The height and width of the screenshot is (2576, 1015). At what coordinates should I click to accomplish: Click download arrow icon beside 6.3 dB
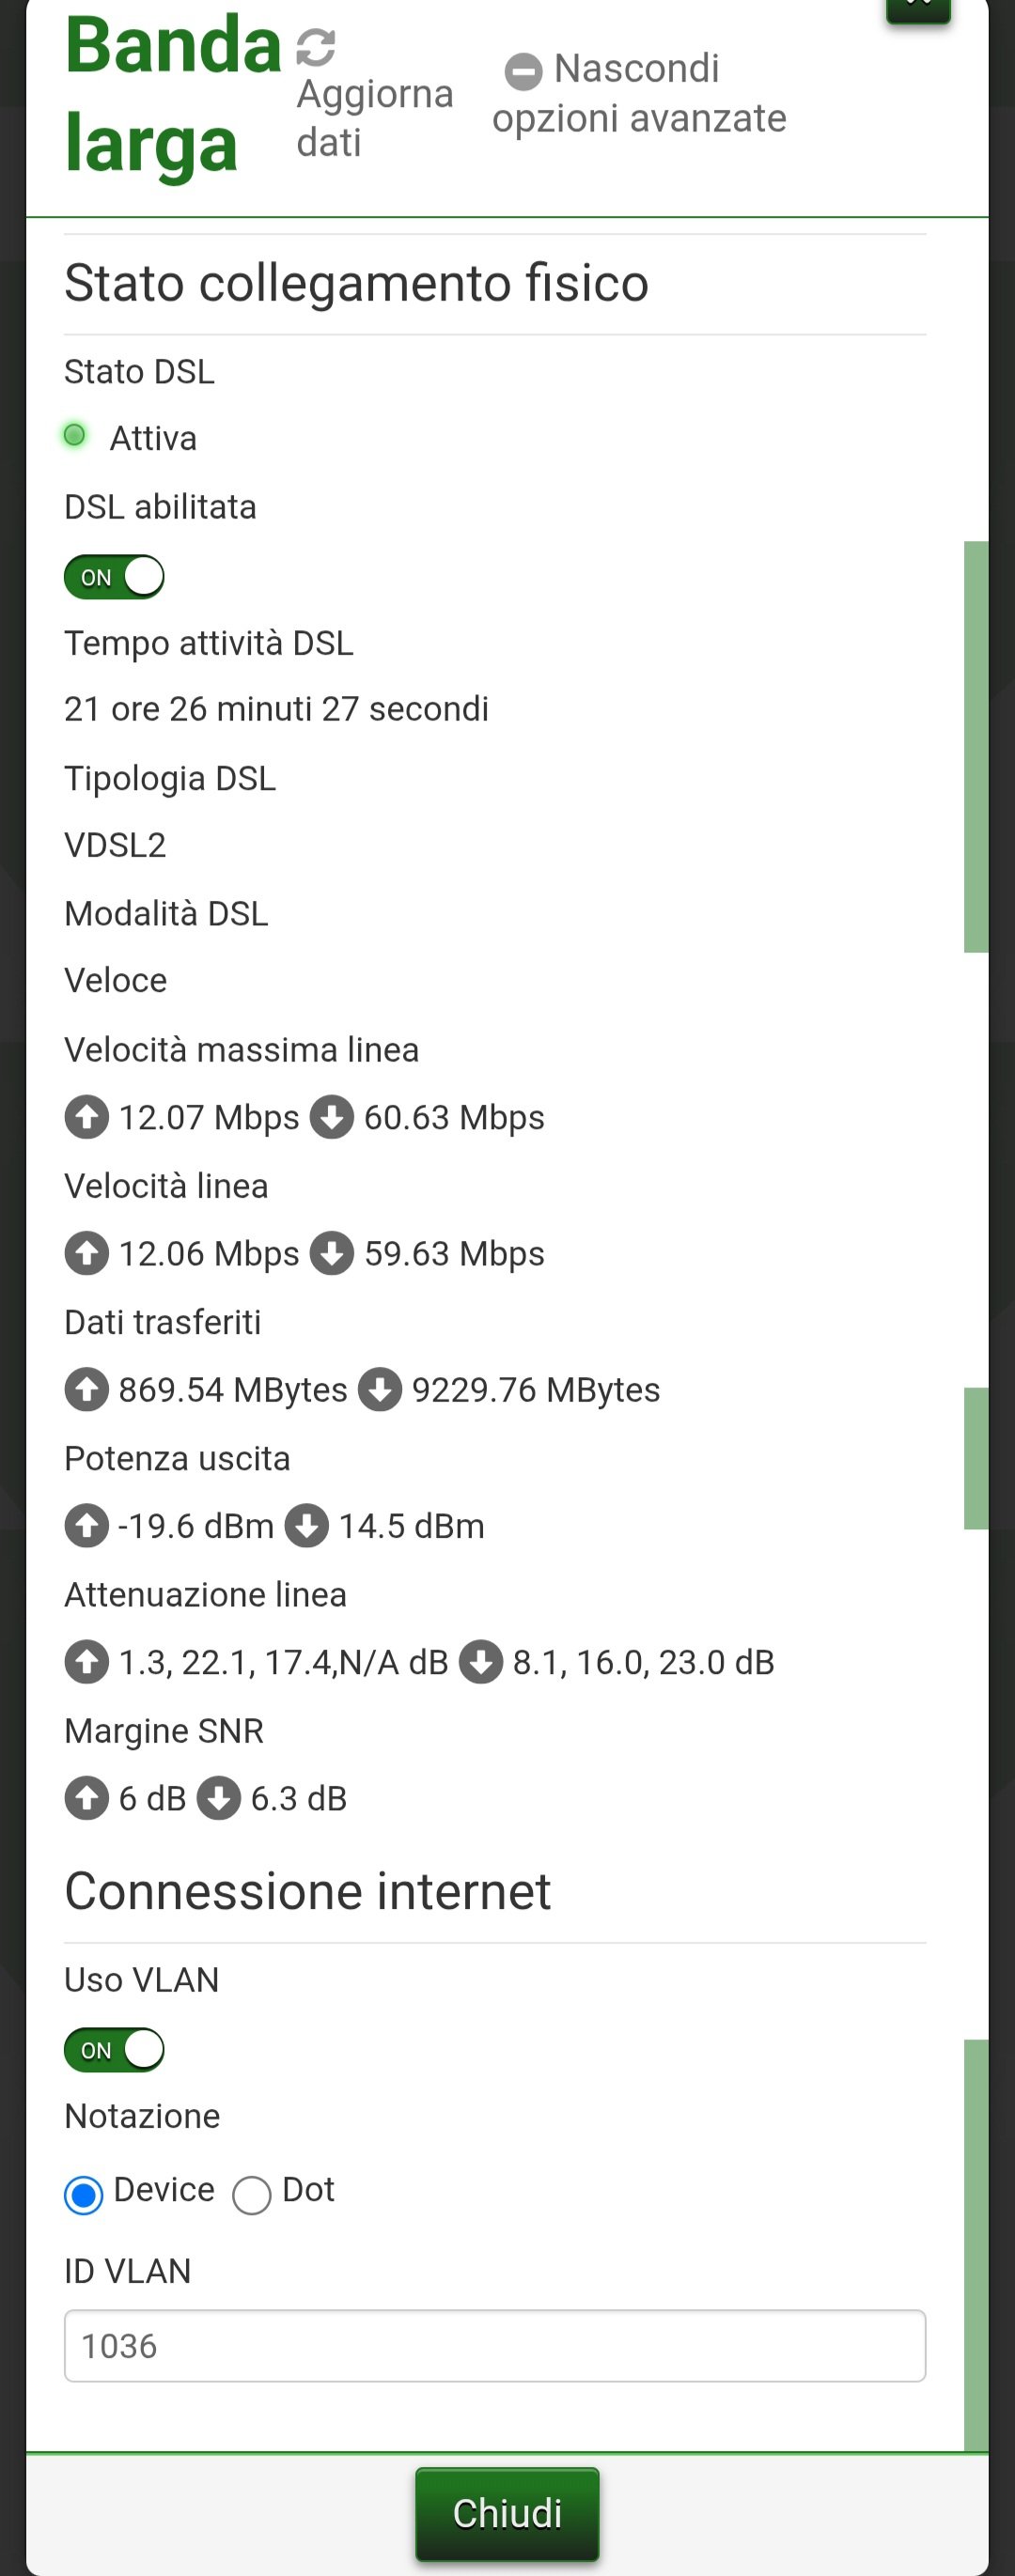pos(219,1797)
